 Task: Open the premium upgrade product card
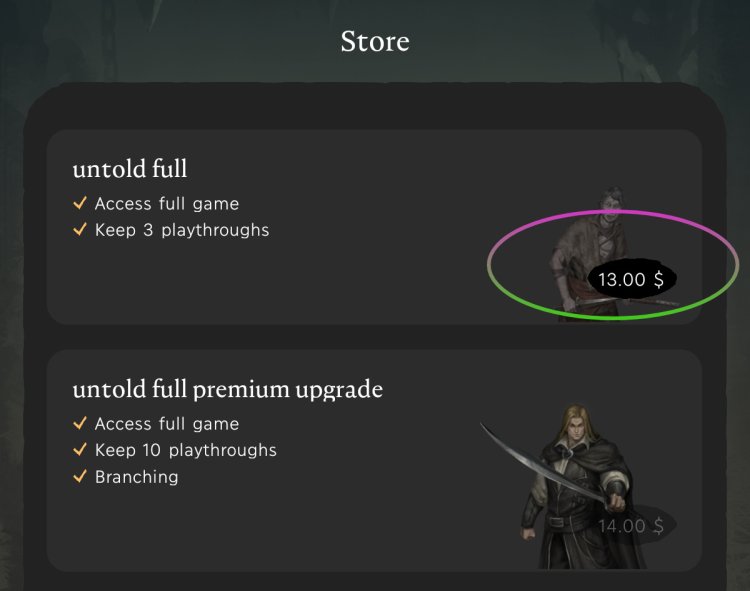click(x=375, y=461)
